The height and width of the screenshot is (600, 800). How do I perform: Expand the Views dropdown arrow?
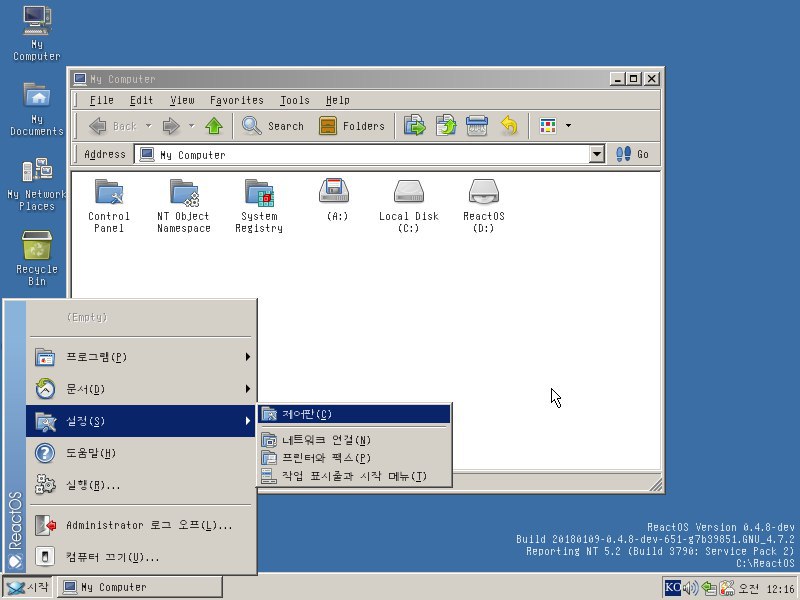pos(568,126)
